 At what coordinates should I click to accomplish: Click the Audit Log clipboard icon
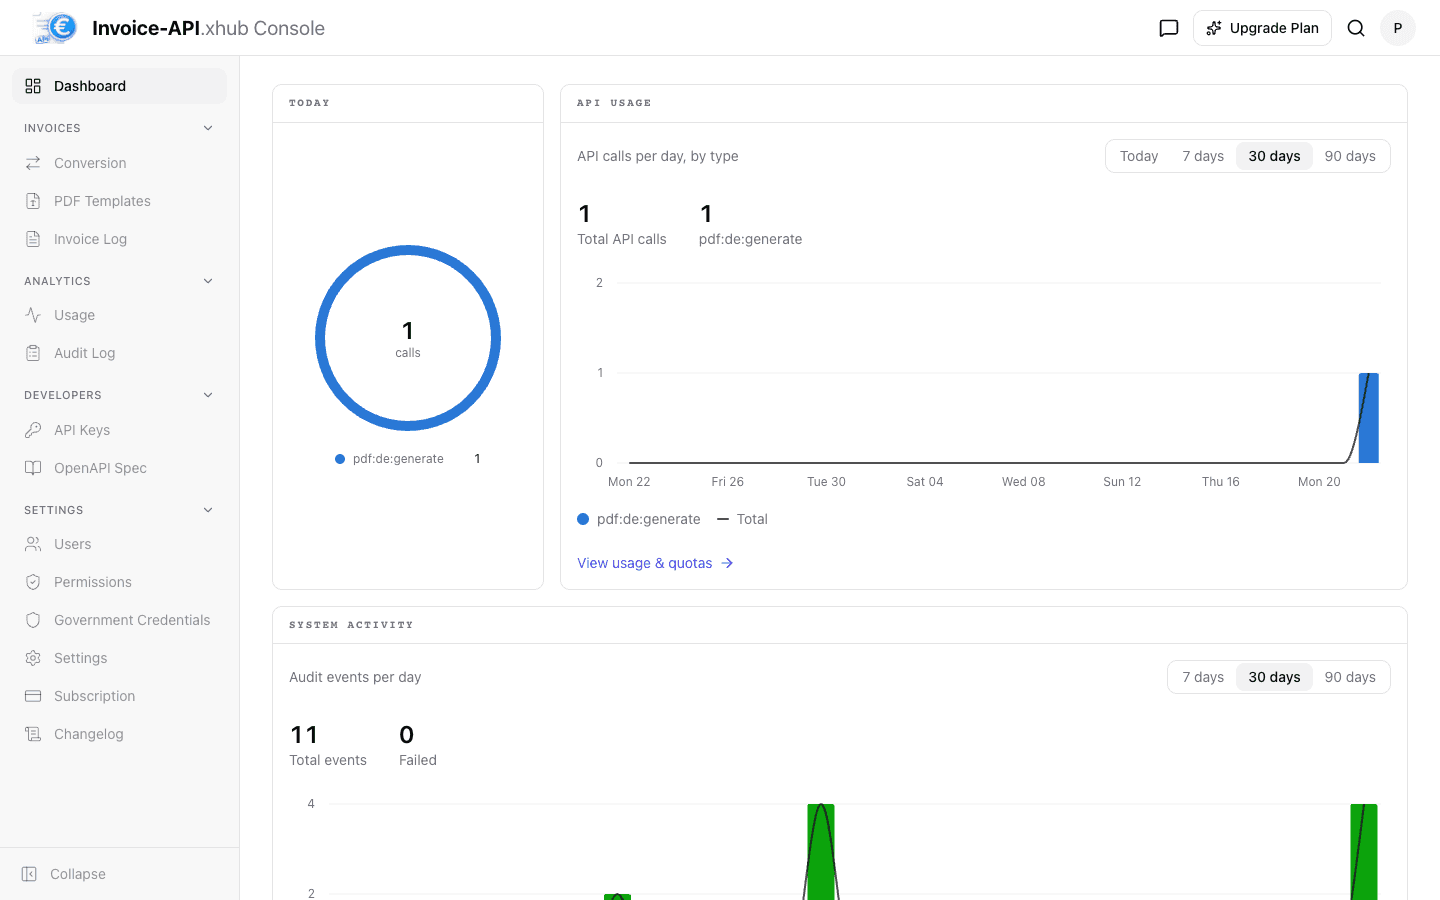click(33, 353)
